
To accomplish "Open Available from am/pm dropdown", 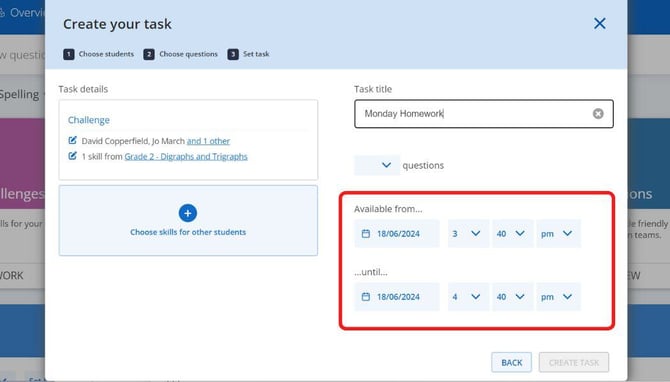I will [558, 233].
